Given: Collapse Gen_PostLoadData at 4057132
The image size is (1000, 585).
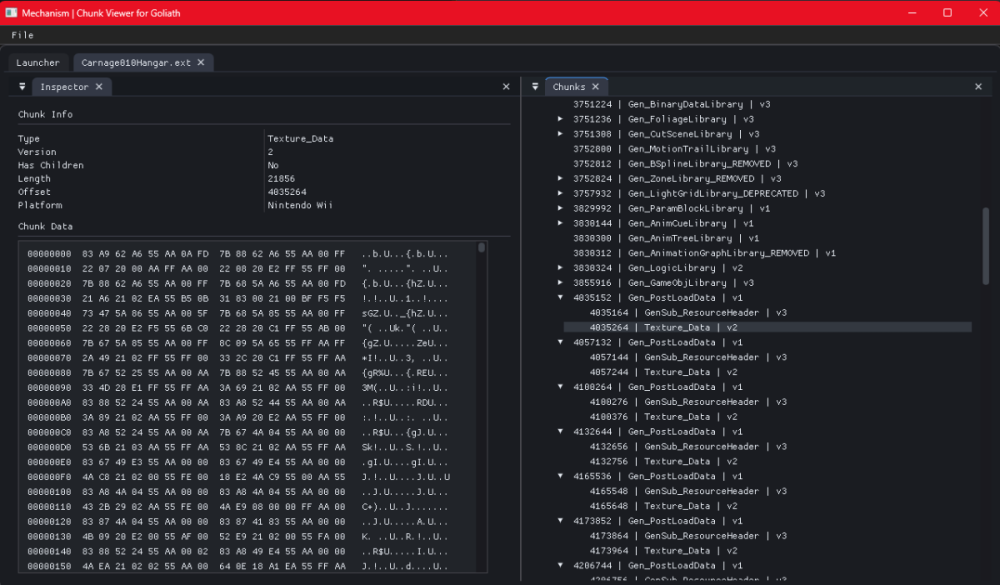Looking at the screenshot, I should click(561, 343).
